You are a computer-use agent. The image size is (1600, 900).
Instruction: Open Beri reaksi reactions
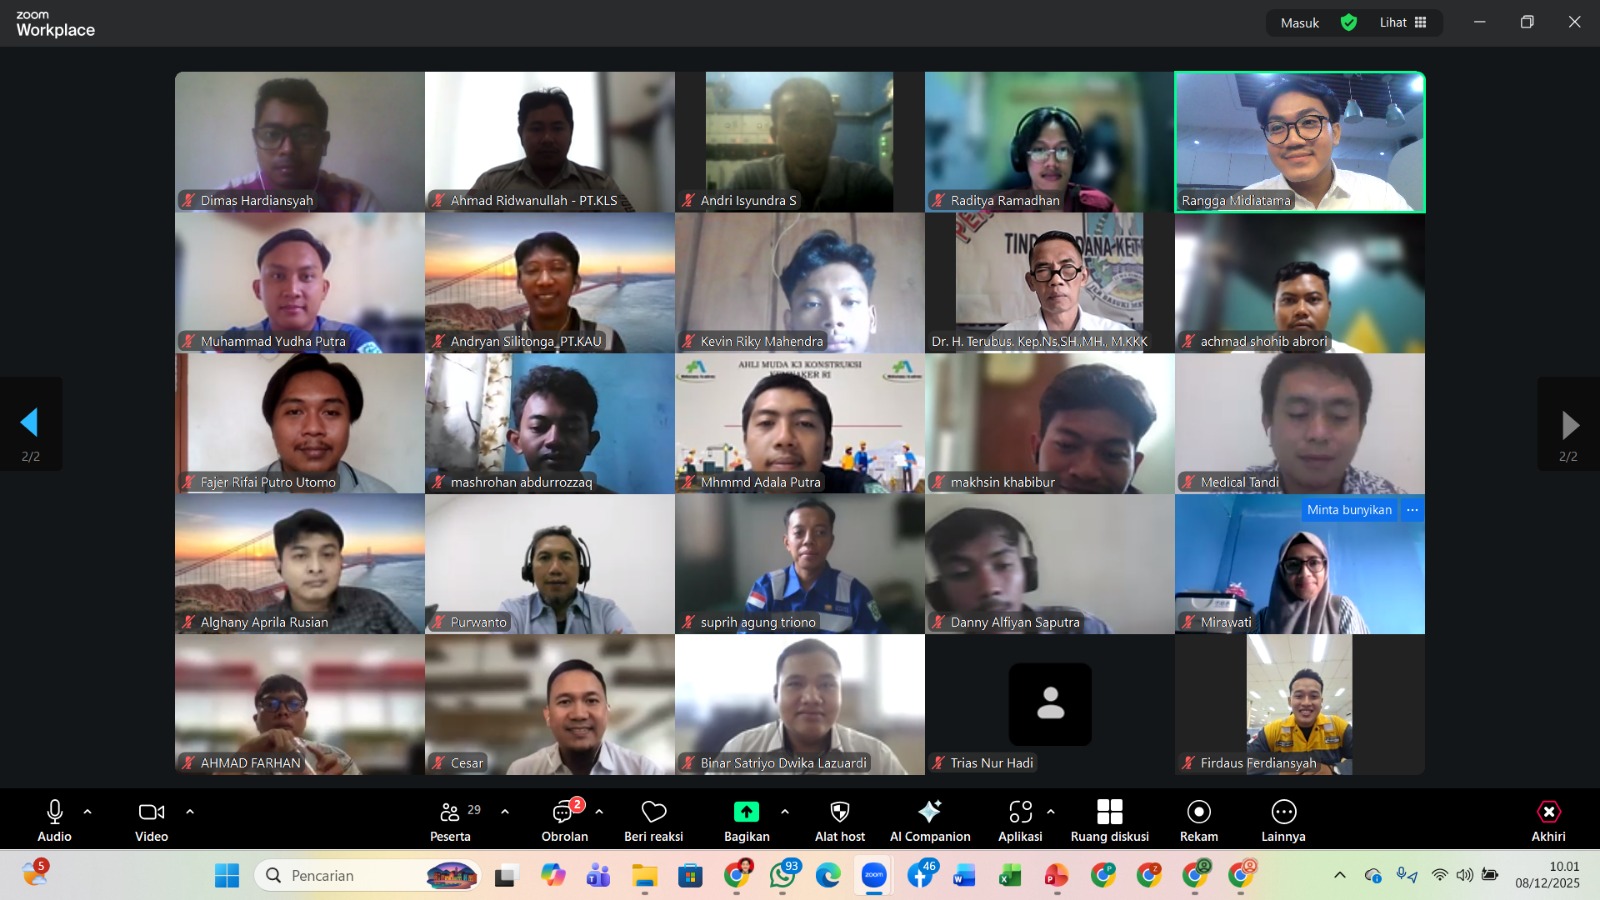pyautogui.click(x=653, y=820)
